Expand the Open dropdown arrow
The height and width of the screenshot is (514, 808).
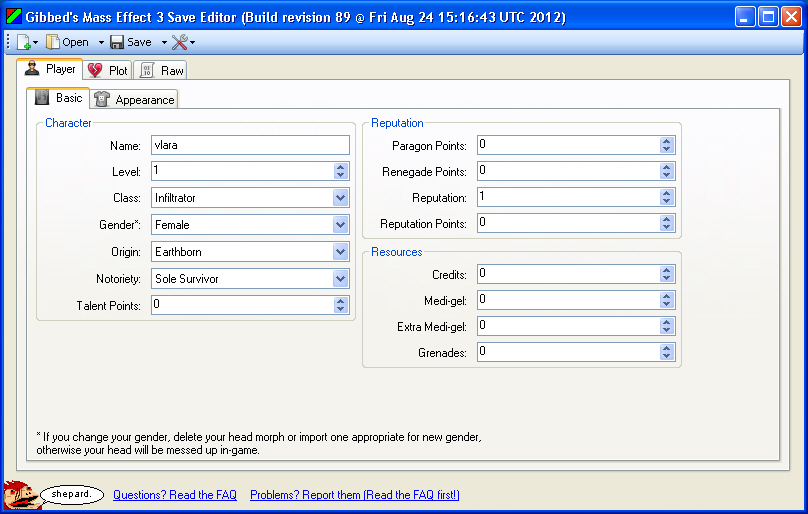point(101,42)
